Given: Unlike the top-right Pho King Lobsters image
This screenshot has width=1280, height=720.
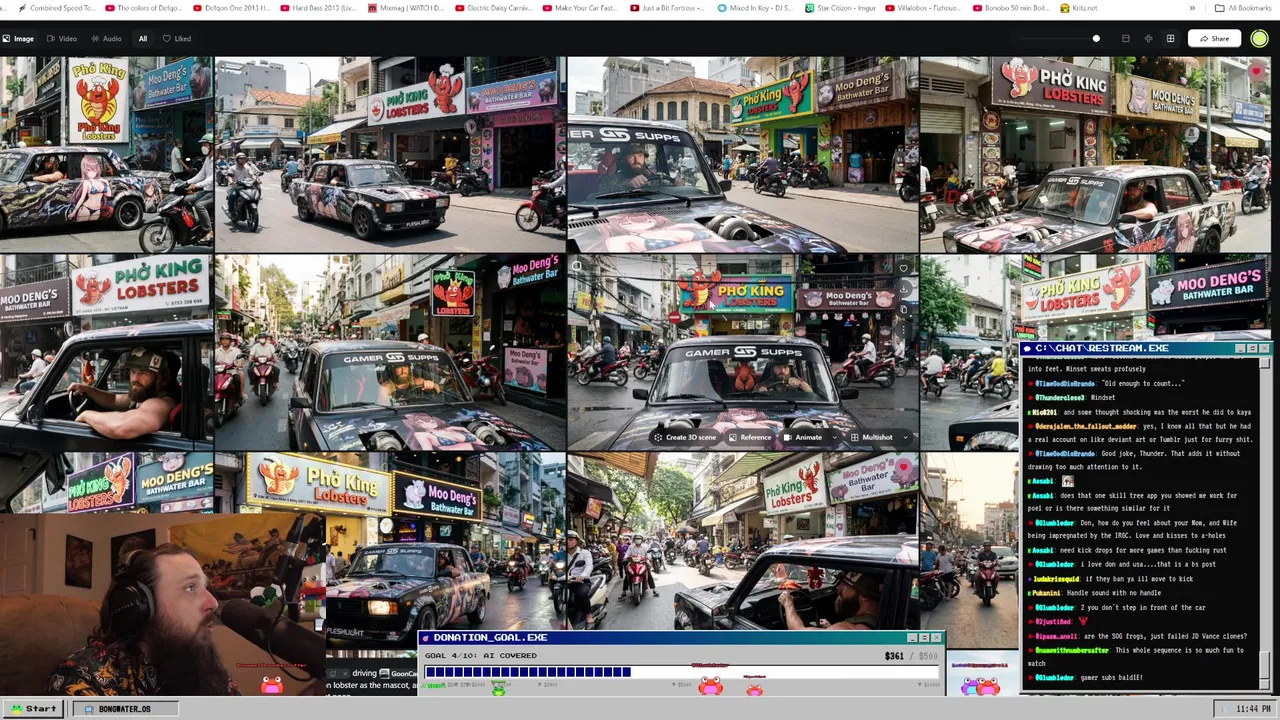Looking at the screenshot, I should 1256,71.
